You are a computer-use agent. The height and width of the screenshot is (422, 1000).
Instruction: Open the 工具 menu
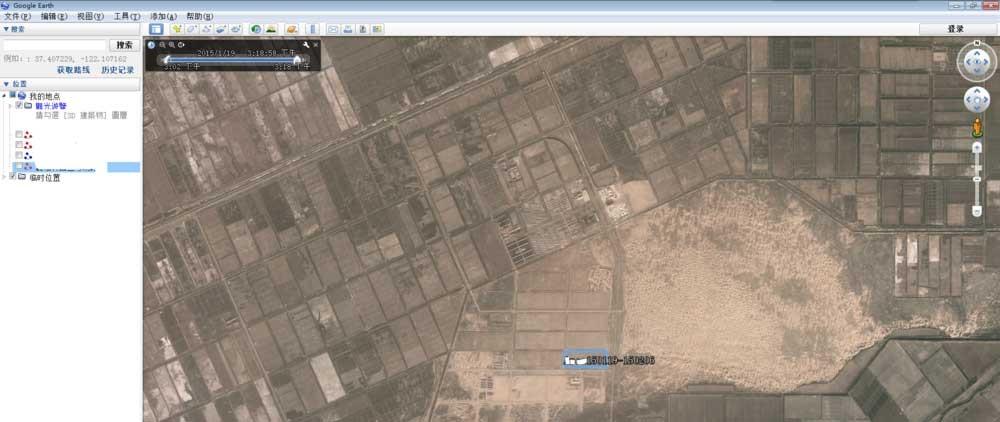[x=126, y=17]
